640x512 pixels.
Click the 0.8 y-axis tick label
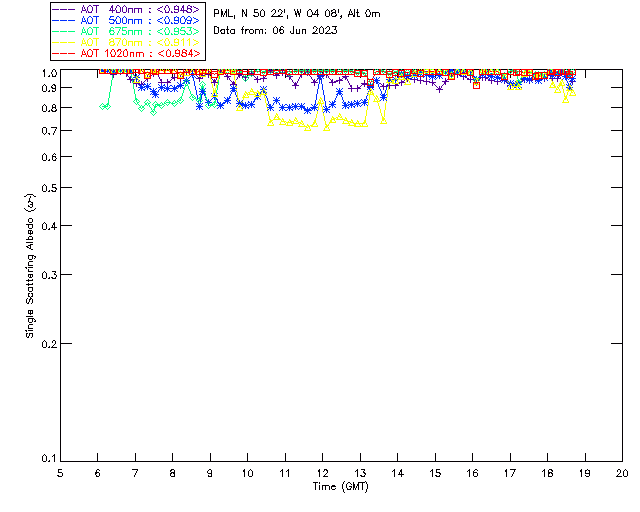(x=49, y=108)
